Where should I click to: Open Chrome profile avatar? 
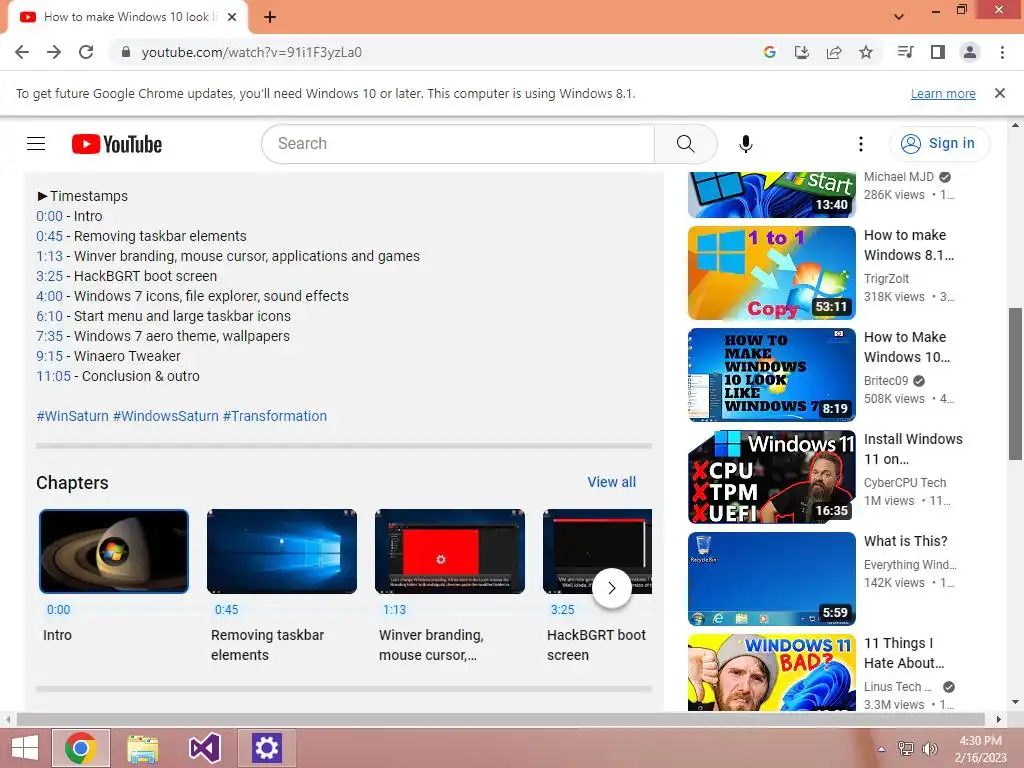click(970, 52)
